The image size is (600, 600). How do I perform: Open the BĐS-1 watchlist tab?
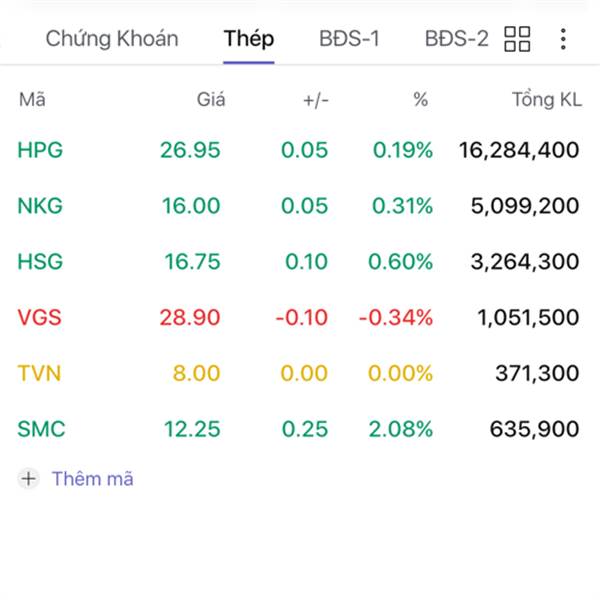[349, 40]
